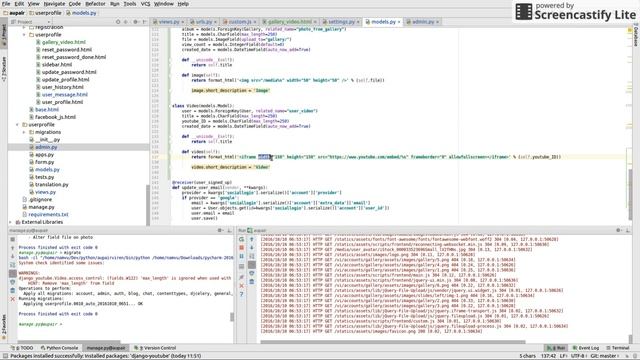Expand External Libraries node
Screen dimensions: 640x360
11,222
